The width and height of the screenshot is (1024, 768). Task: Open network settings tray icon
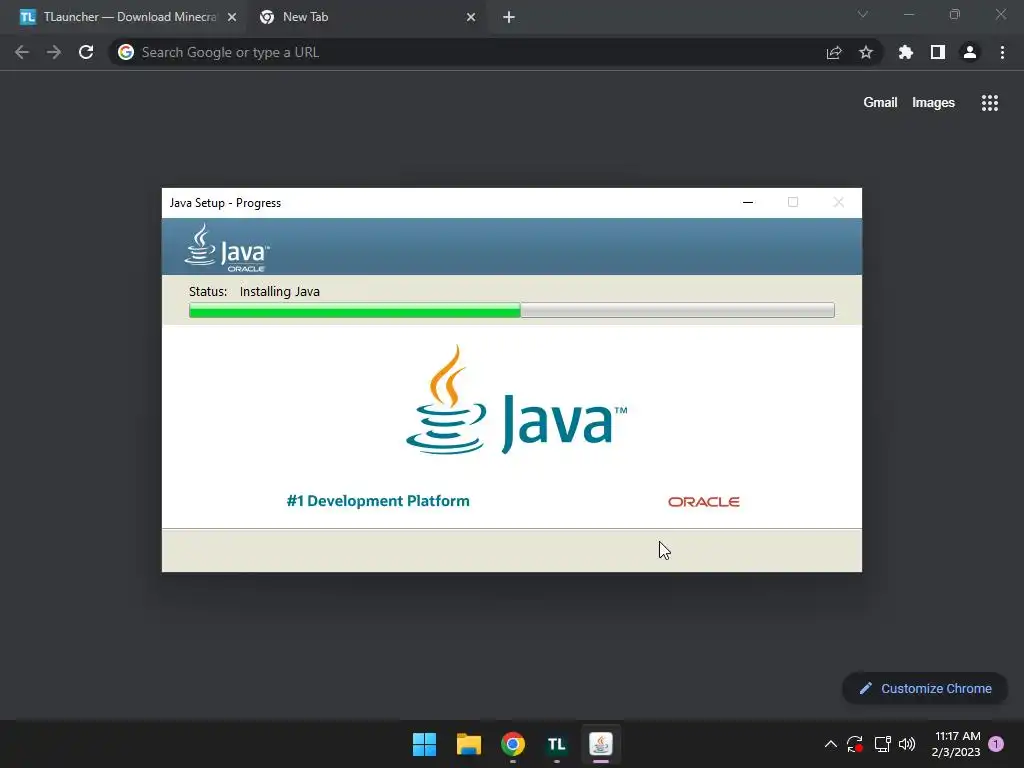point(882,744)
